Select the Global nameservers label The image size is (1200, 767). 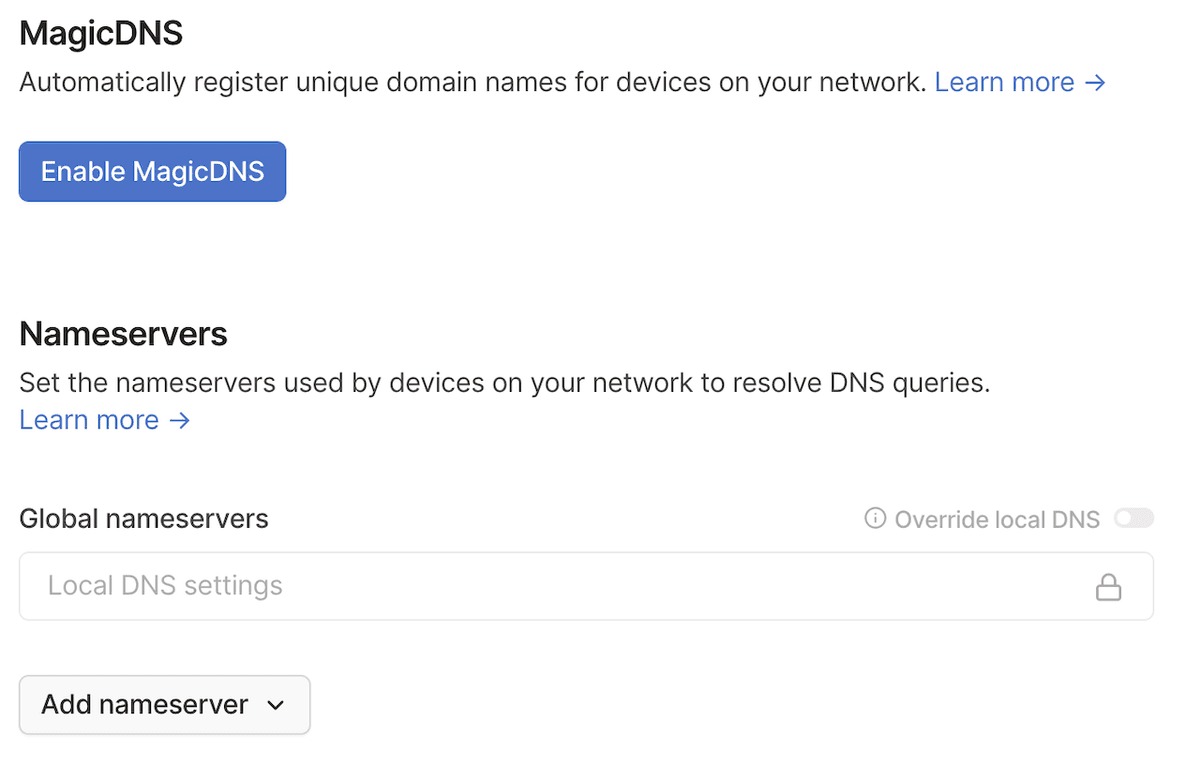tap(143, 518)
